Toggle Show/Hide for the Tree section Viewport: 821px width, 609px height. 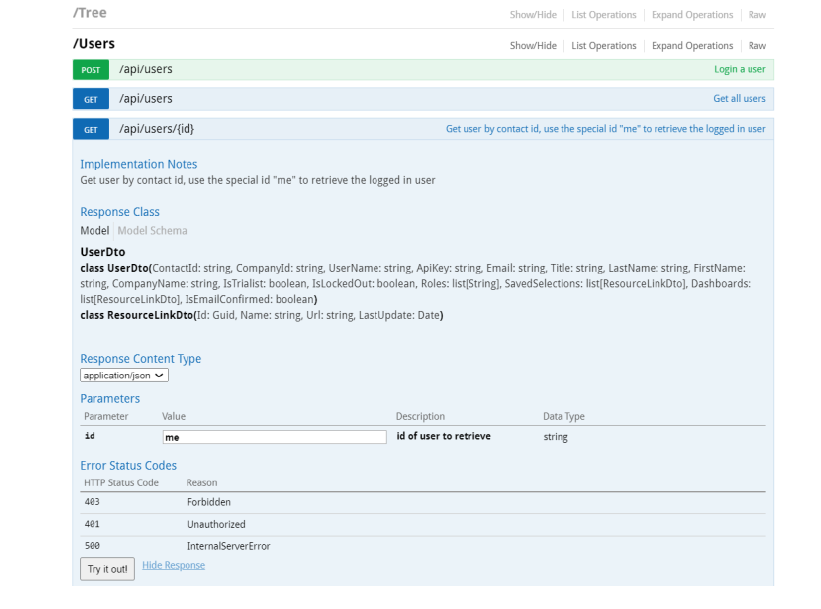click(x=533, y=15)
